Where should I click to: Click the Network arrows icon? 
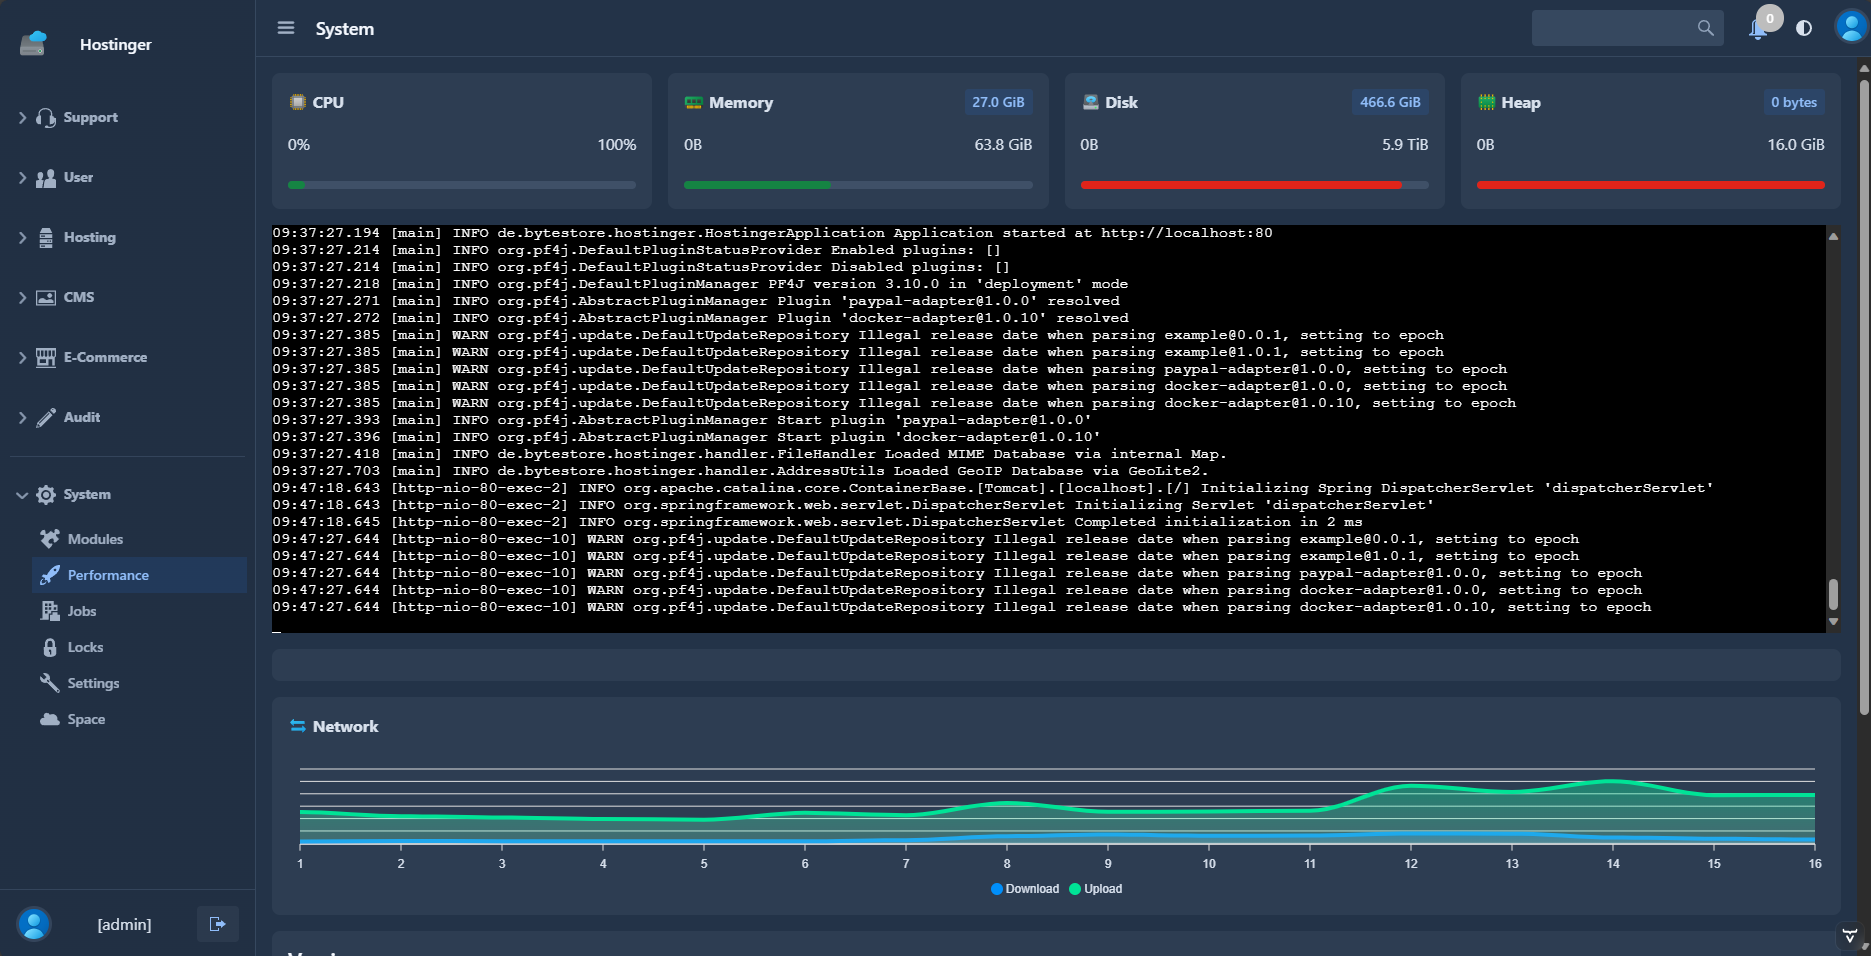298,726
